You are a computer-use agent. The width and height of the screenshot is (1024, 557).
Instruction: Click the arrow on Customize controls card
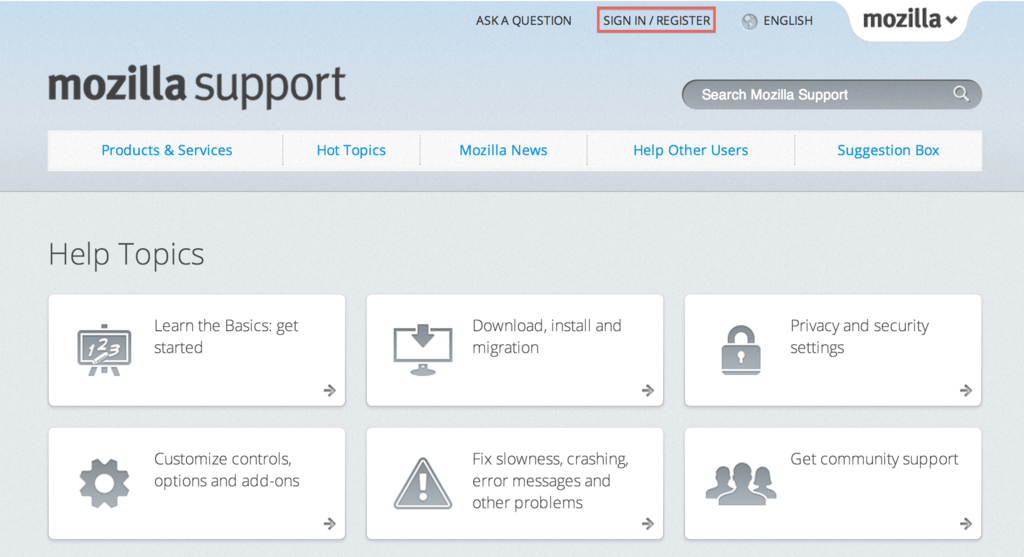[330, 523]
